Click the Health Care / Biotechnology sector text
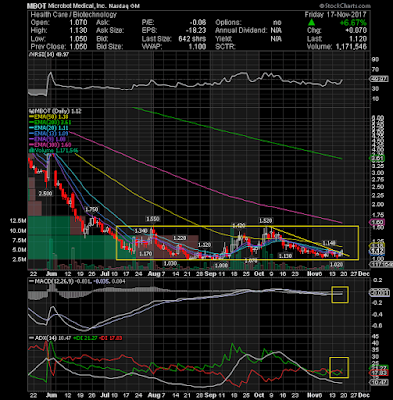This screenshot has height=400, width=393. point(74,15)
